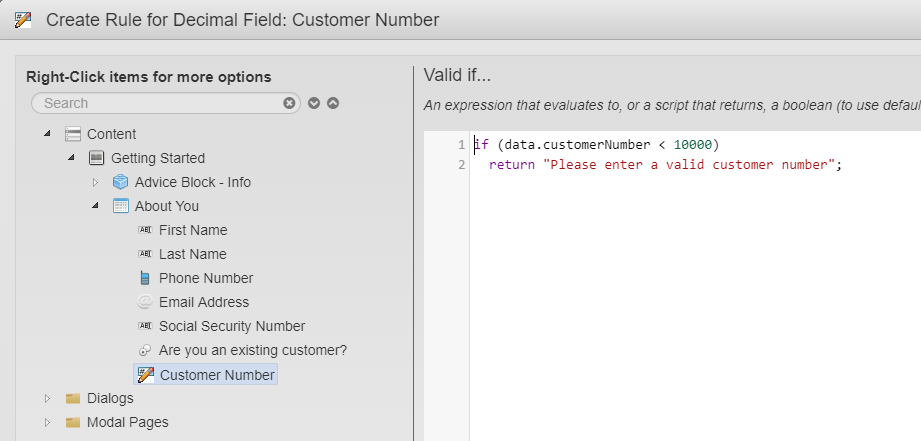Select Getting Started in the tree
The height and width of the screenshot is (441, 921).
158,159
